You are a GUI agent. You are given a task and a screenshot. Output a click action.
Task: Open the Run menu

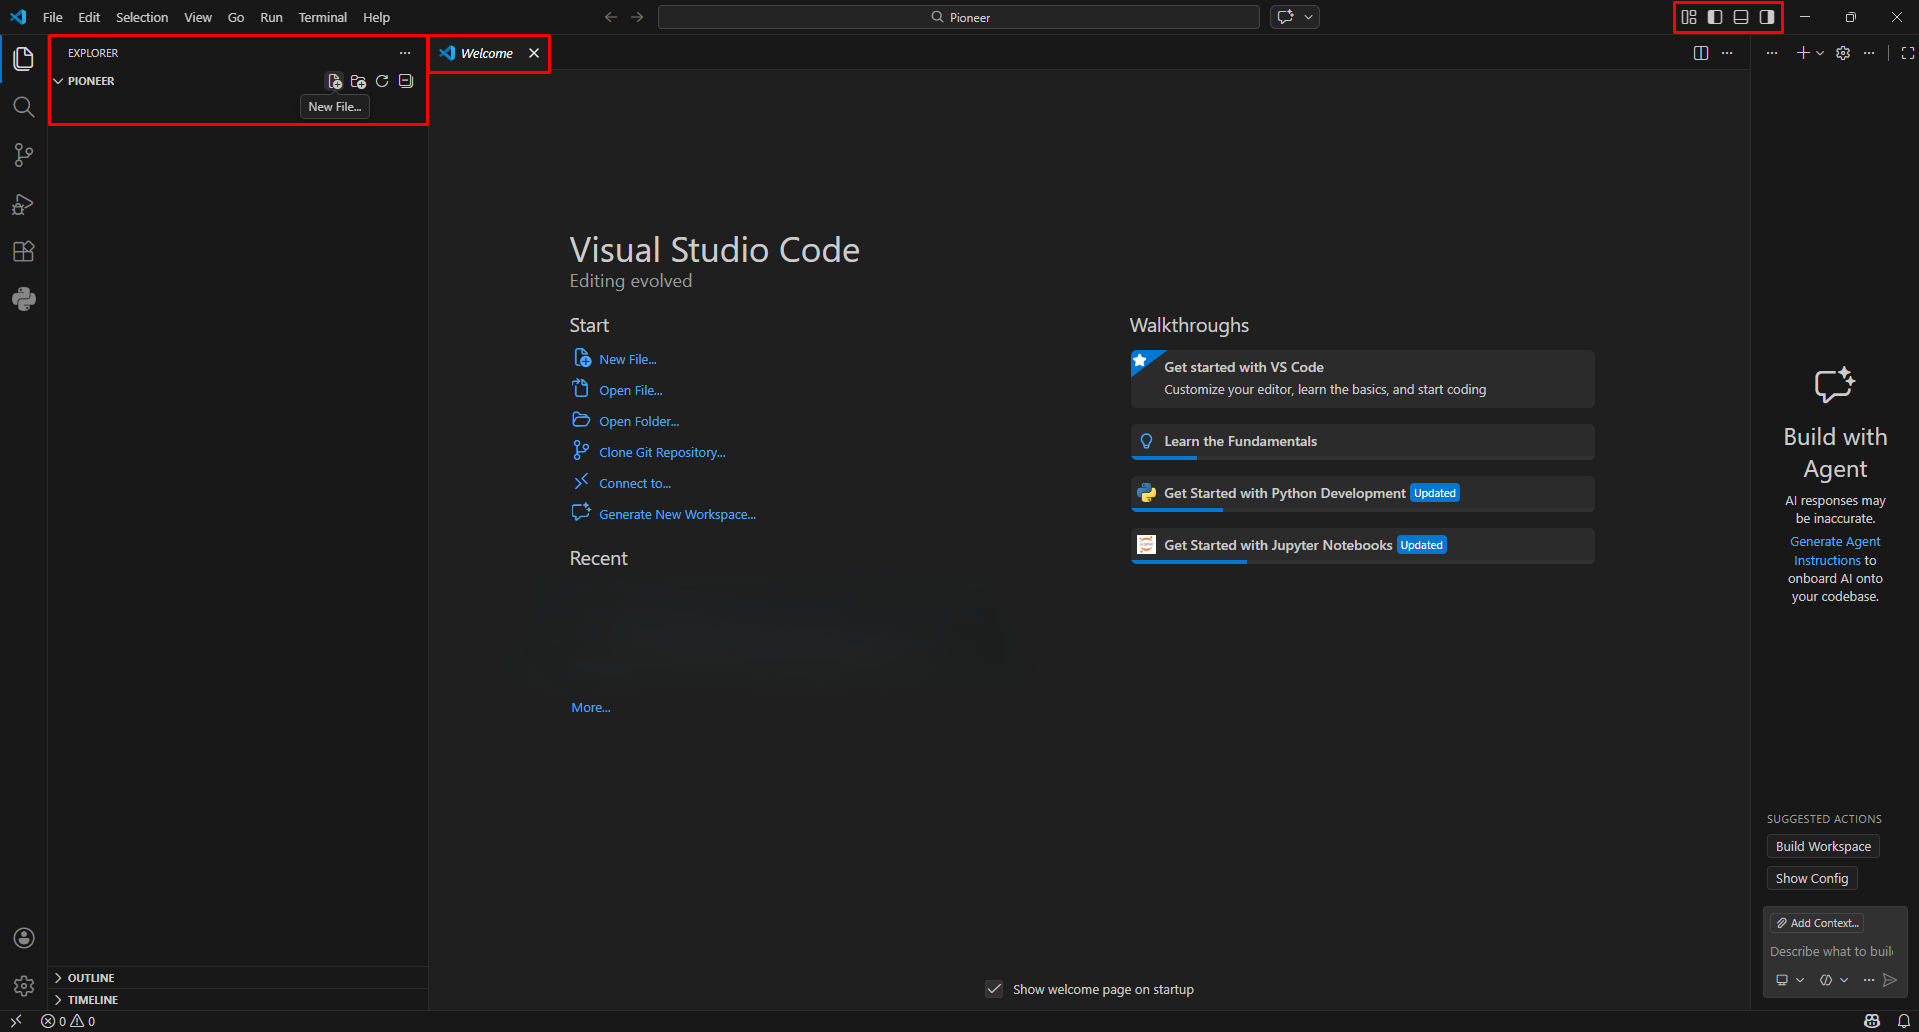271,17
